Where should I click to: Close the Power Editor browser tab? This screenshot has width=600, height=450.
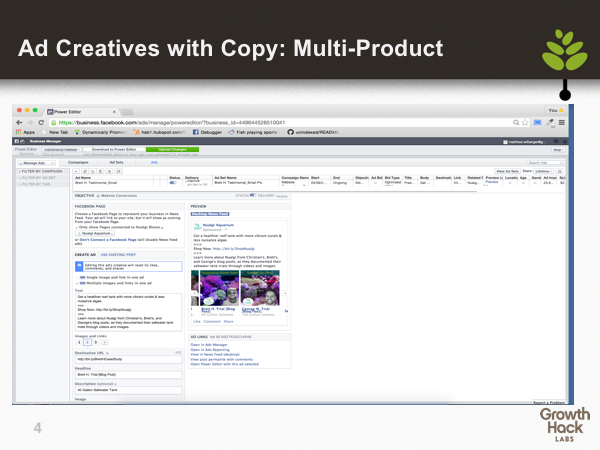[114, 112]
